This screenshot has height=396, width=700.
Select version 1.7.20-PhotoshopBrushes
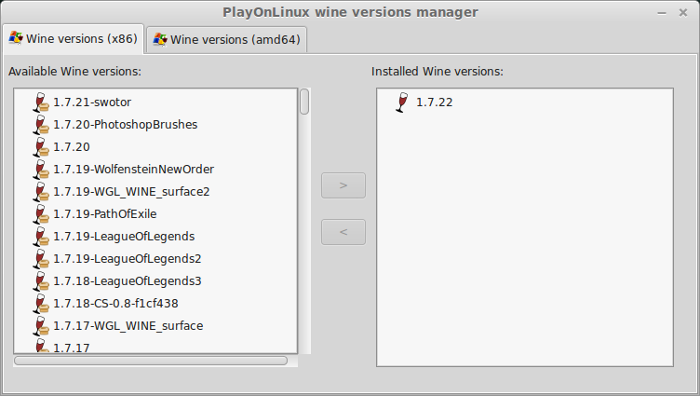pos(125,125)
